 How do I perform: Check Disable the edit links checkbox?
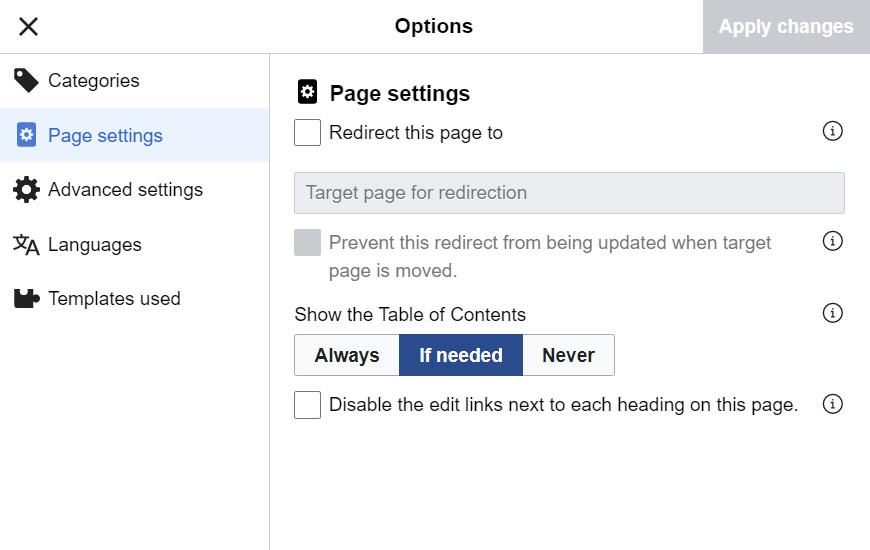[308, 405]
